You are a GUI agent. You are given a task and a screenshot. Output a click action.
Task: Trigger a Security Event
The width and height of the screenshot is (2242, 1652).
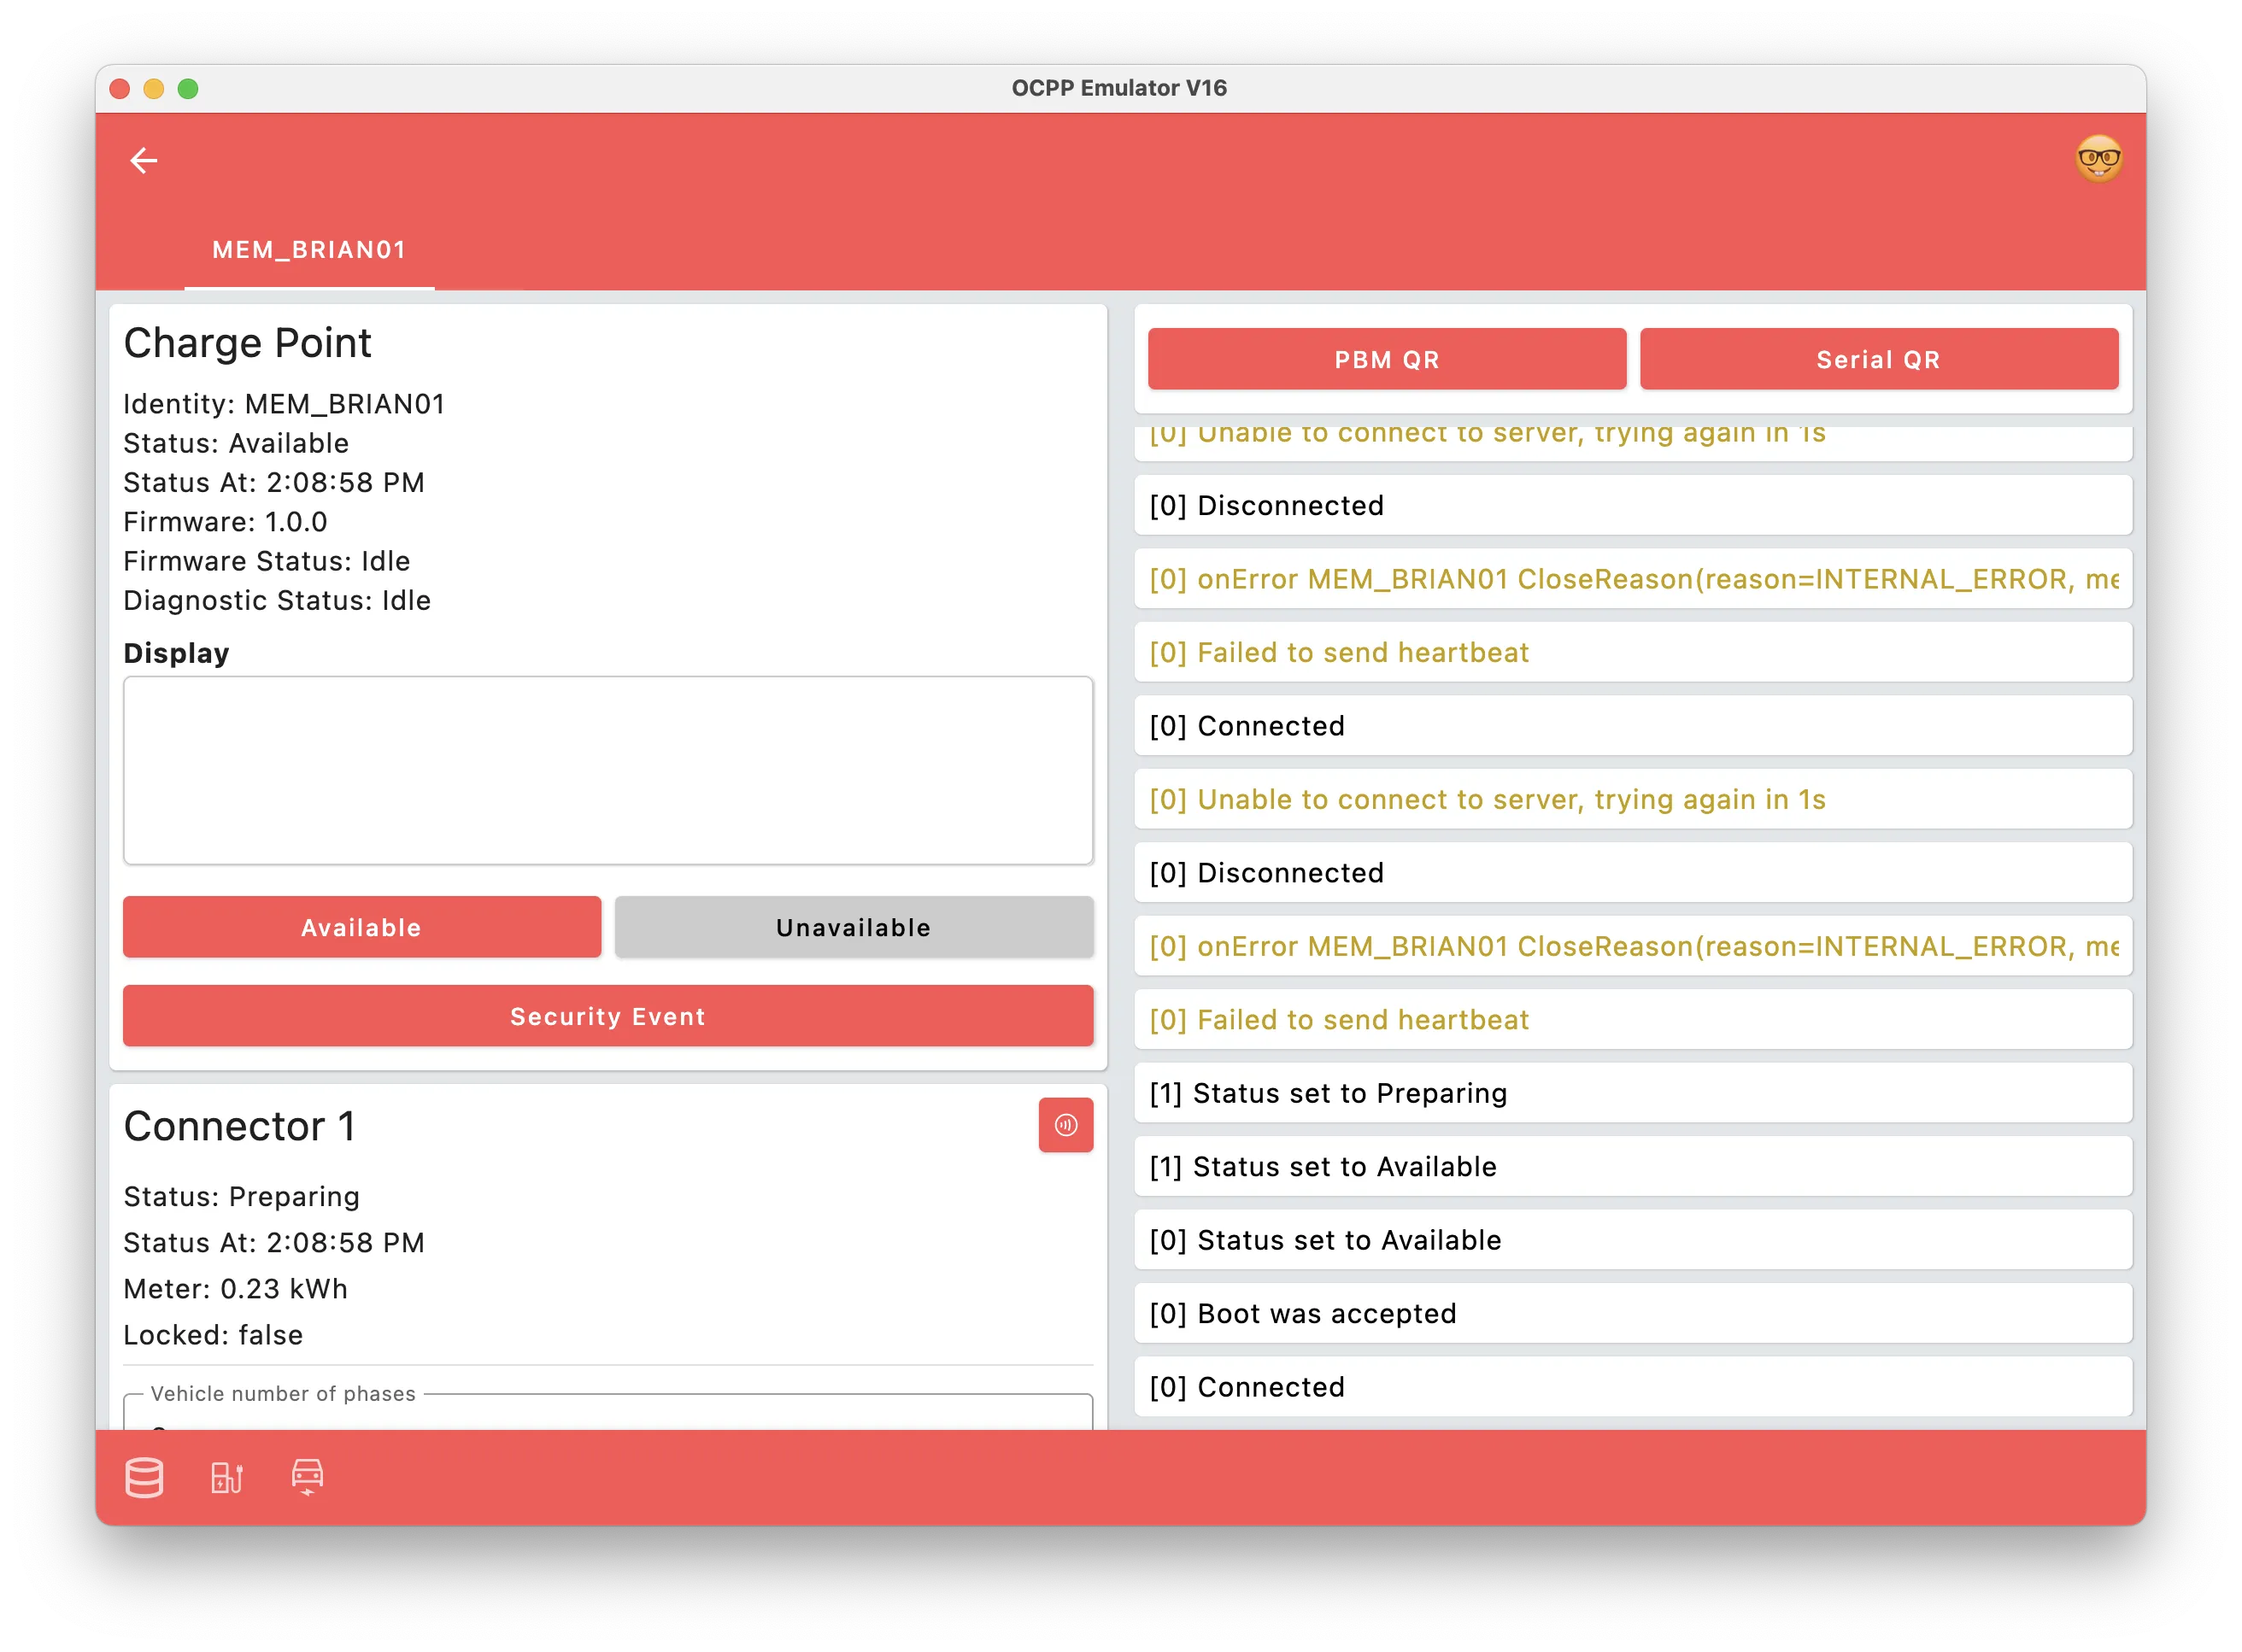click(607, 1016)
